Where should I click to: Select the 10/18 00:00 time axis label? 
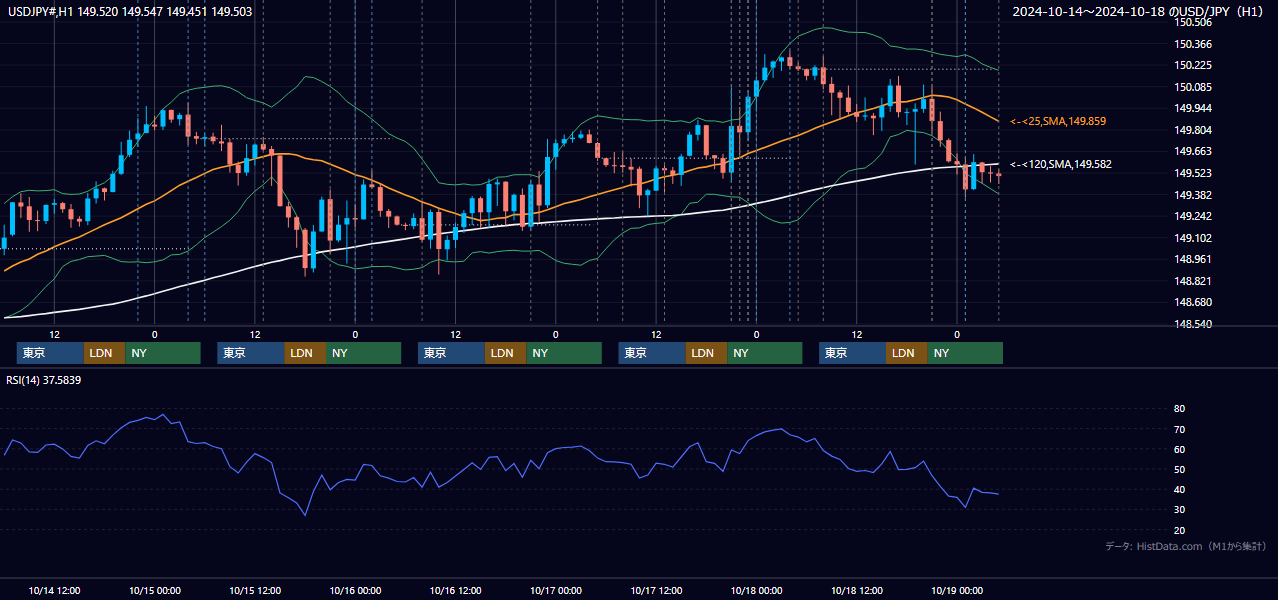coord(756,590)
